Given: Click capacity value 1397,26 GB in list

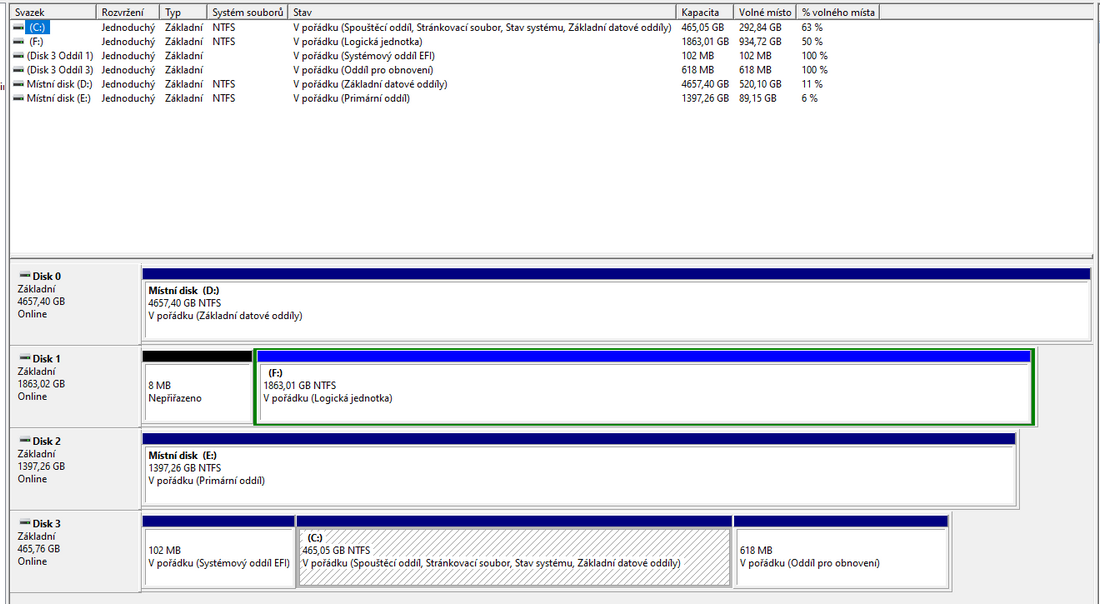Looking at the screenshot, I should click(x=705, y=98).
